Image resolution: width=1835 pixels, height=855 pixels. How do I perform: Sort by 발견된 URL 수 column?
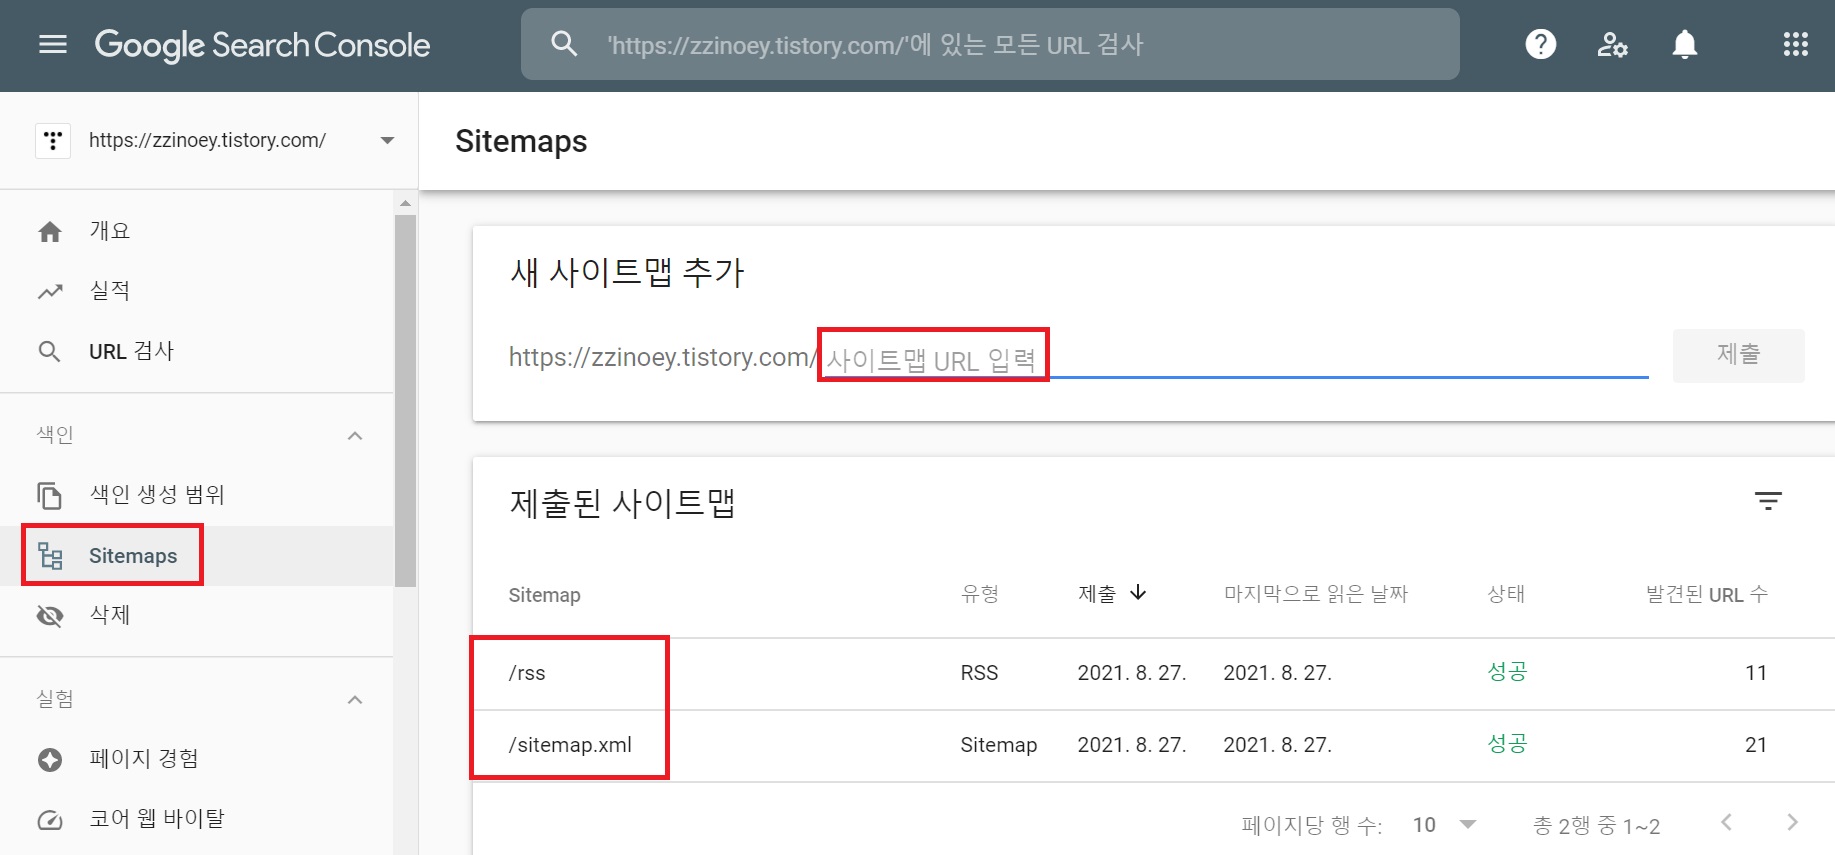1707,594
